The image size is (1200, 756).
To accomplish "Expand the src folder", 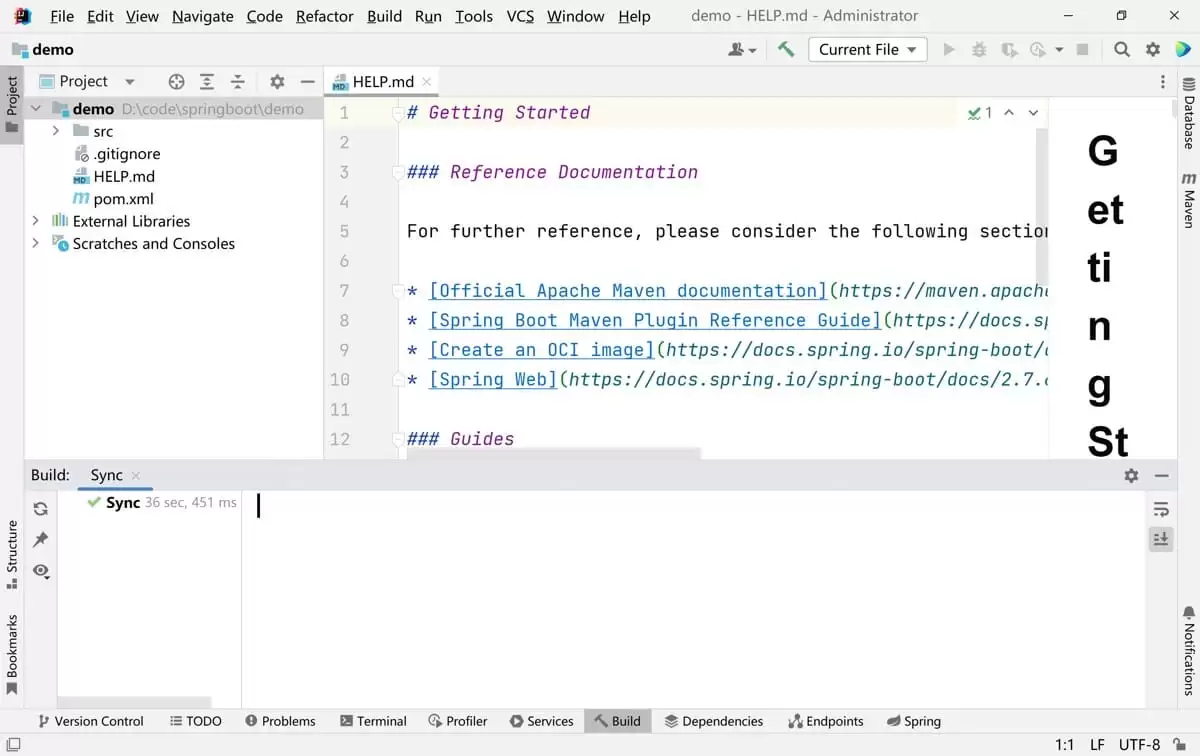I will [x=57, y=131].
